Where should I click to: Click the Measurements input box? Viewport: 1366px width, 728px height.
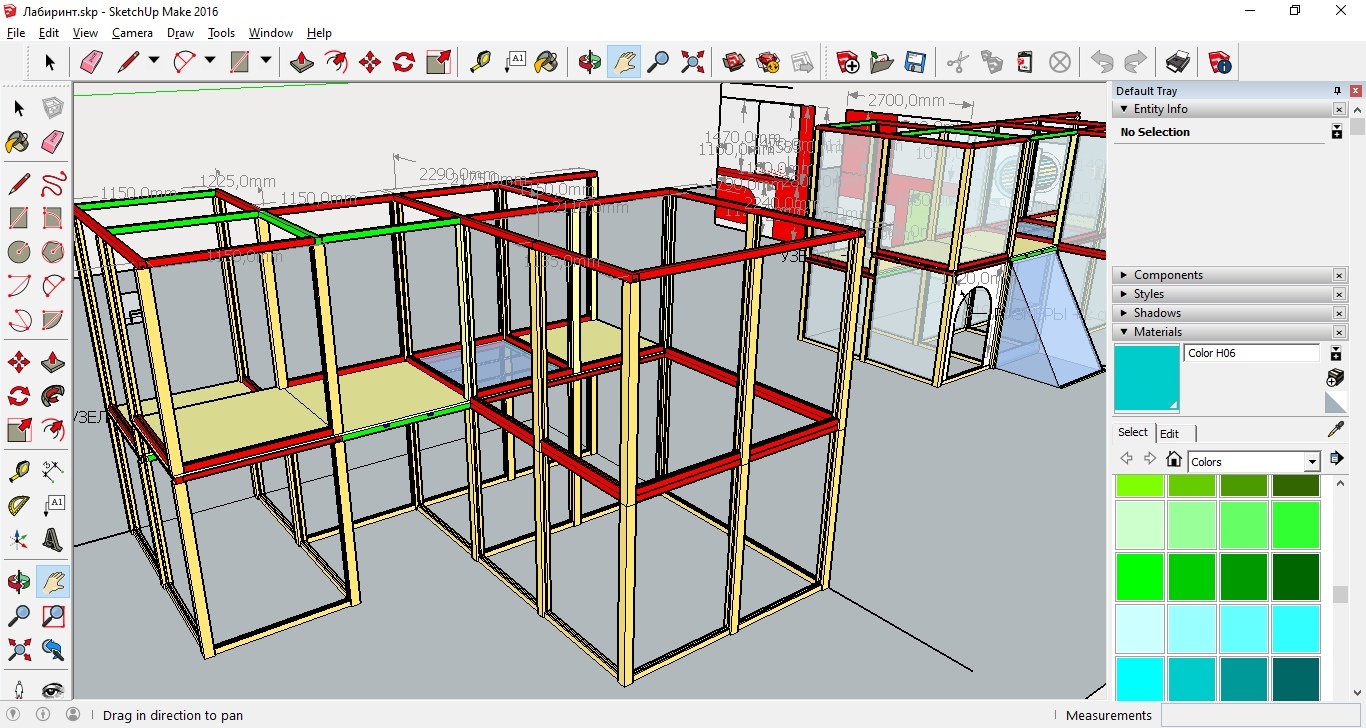[1259, 715]
